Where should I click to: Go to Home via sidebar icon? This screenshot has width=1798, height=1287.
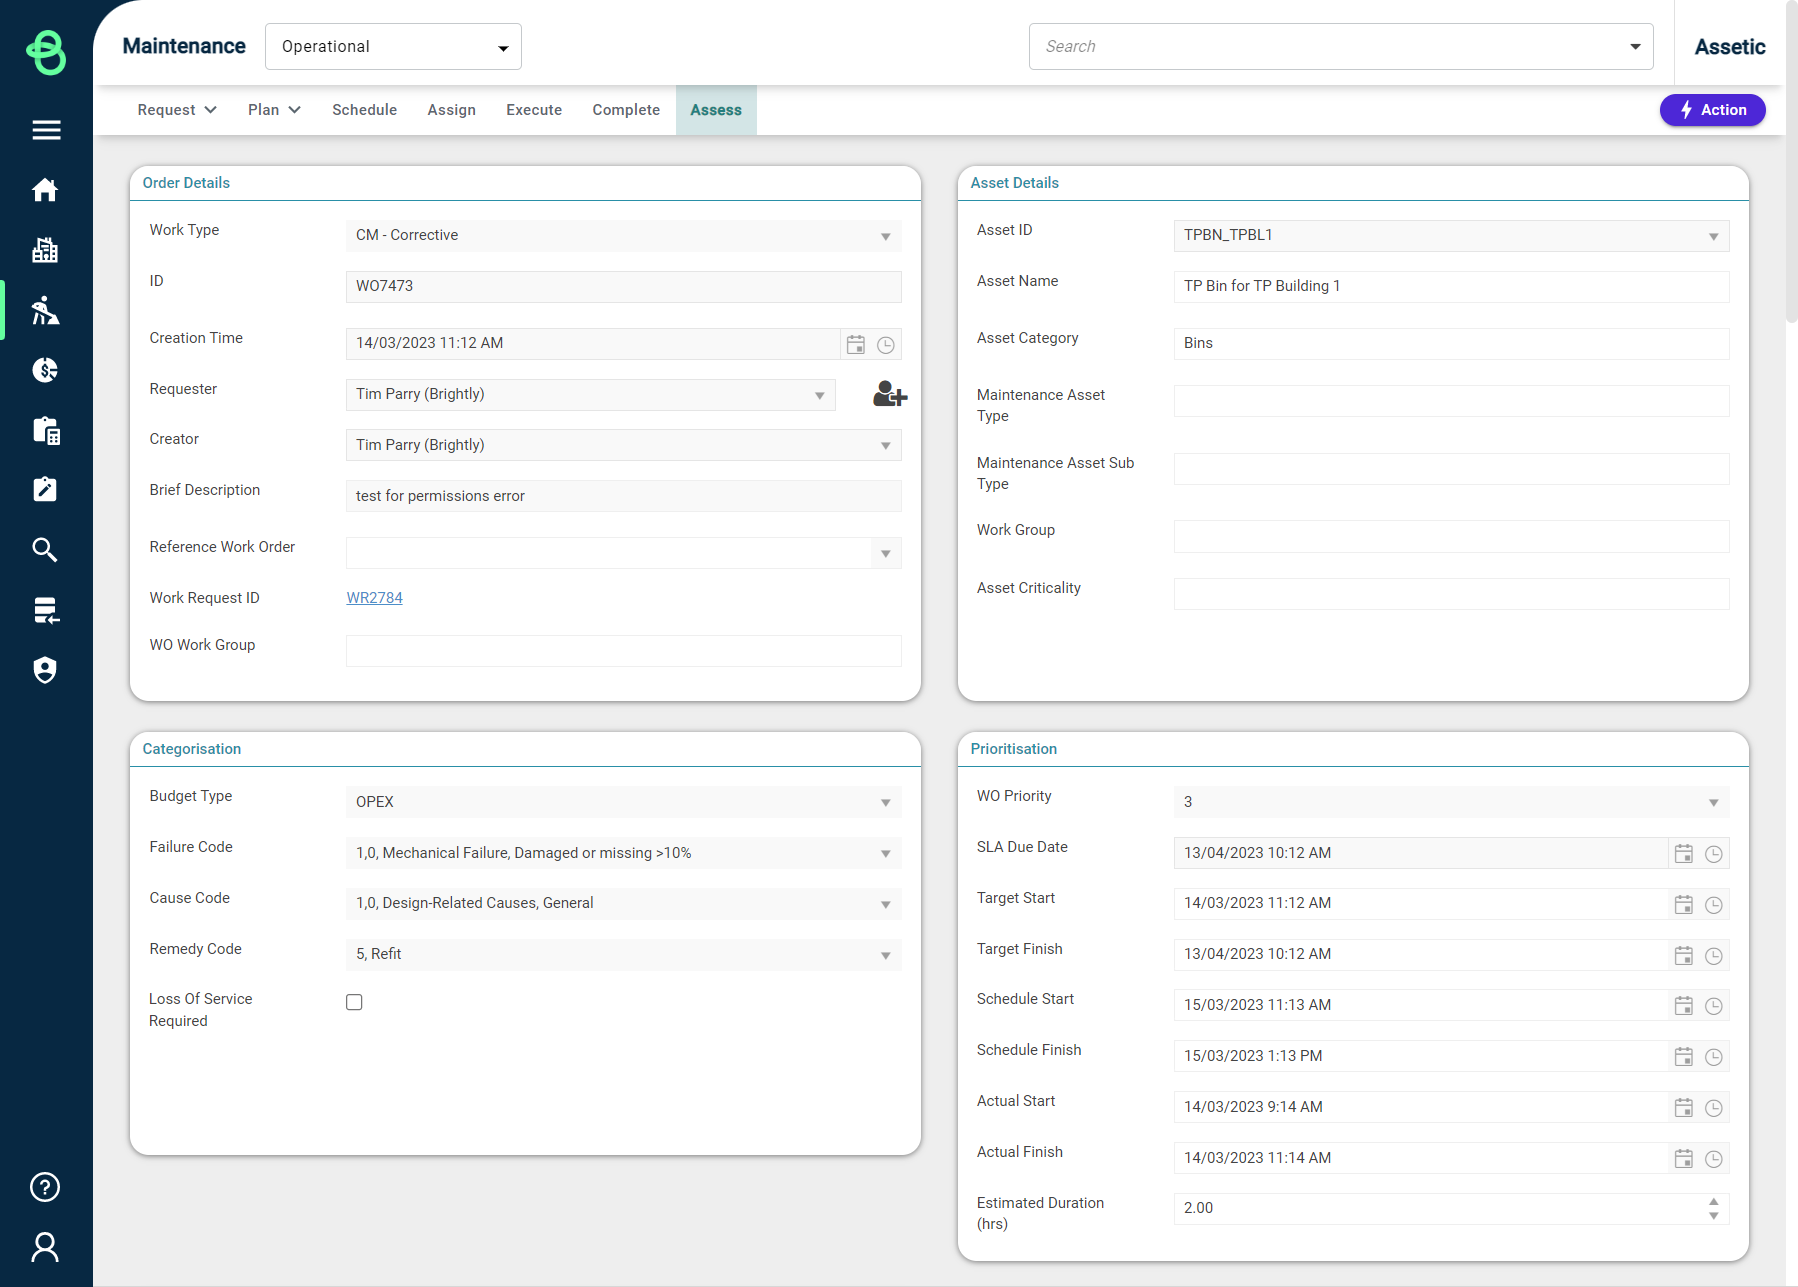46,190
